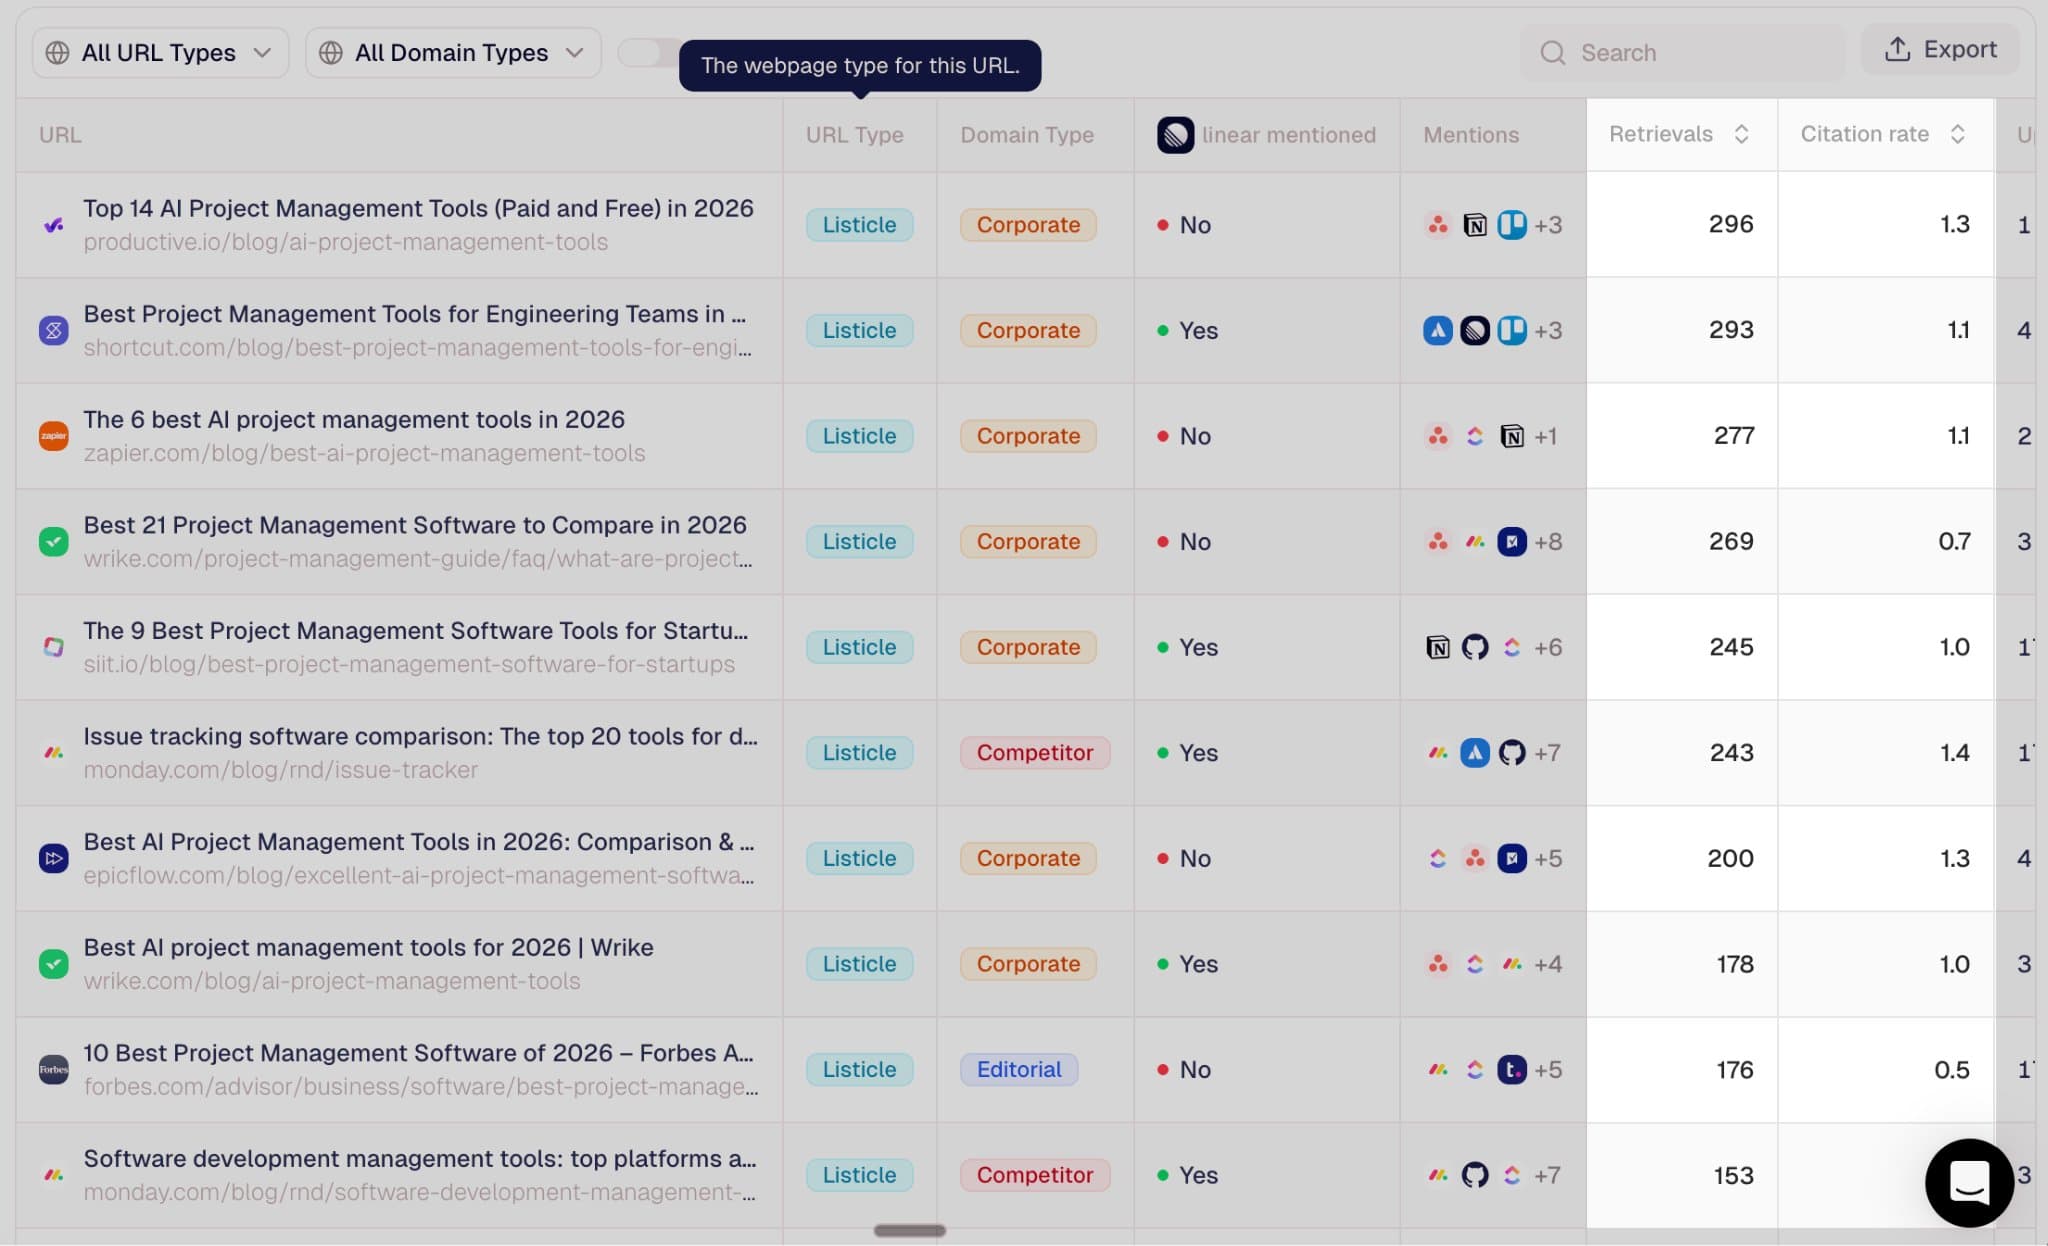
Task: Click the monday.com favicon in software development row
Action: tap(54, 1175)
